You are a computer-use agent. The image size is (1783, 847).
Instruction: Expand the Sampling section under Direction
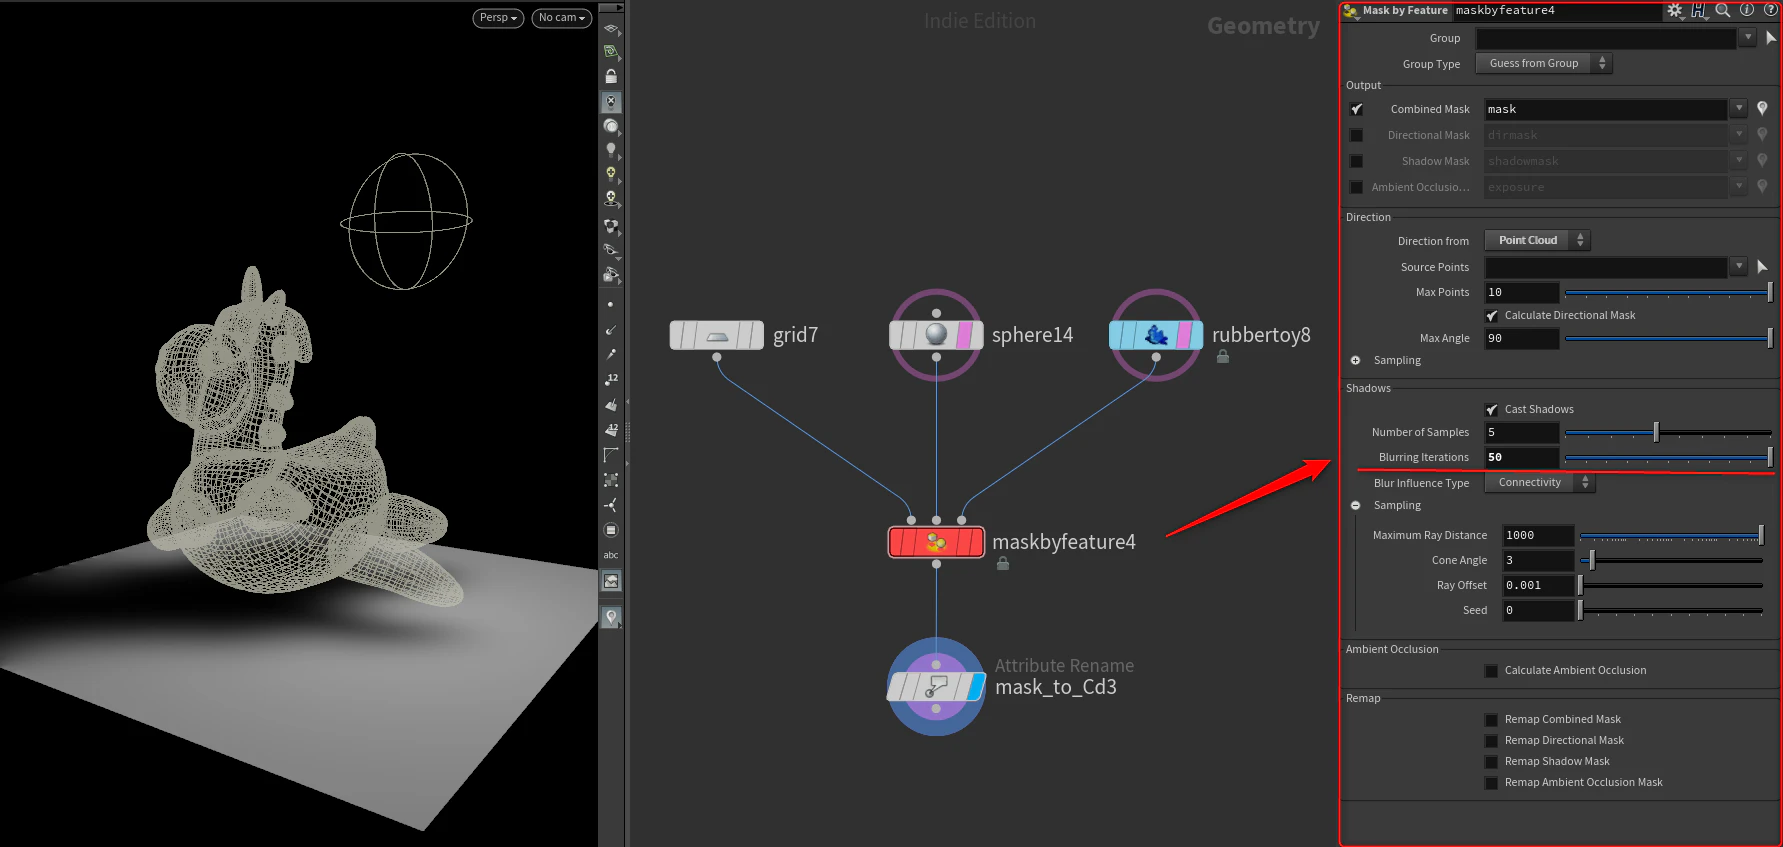point(1356,360)
